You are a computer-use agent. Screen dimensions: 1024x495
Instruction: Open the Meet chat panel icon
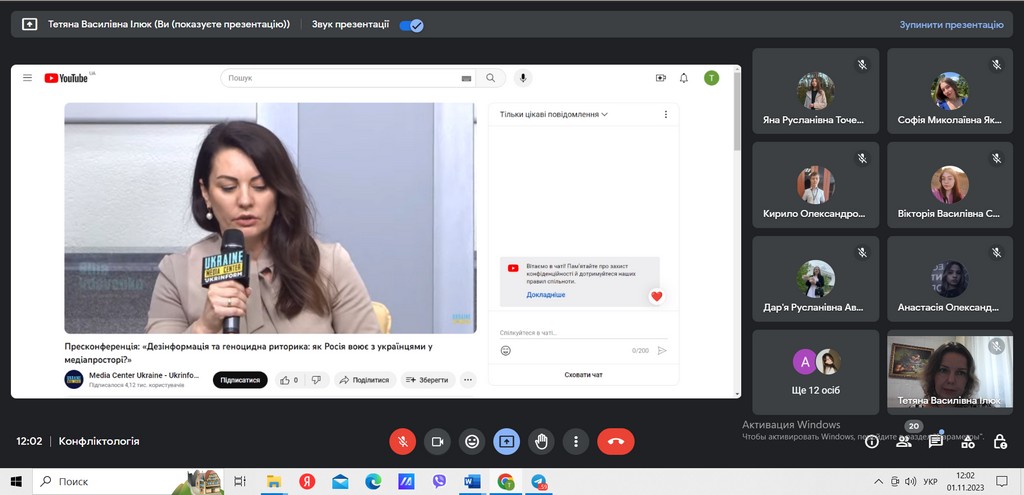(x=936, y=441)
